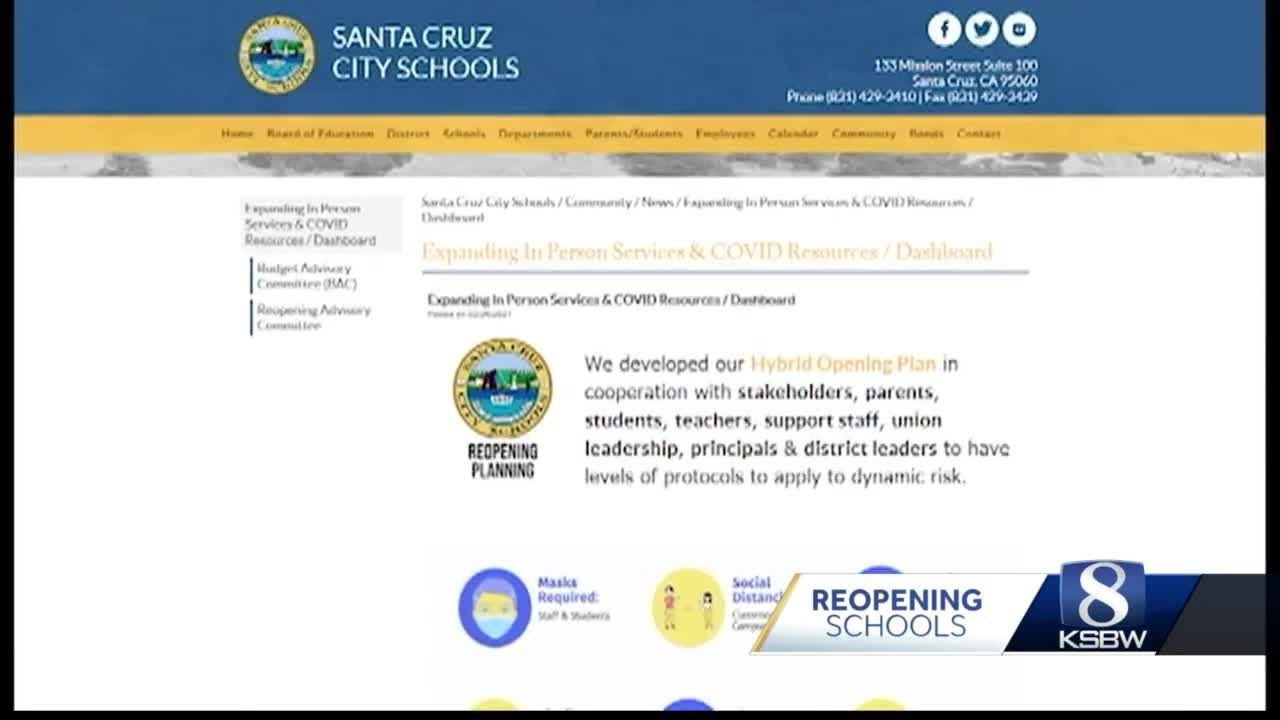The image size is (1280, 720).
Task: Open the Departments menu item
Action: 535,133
